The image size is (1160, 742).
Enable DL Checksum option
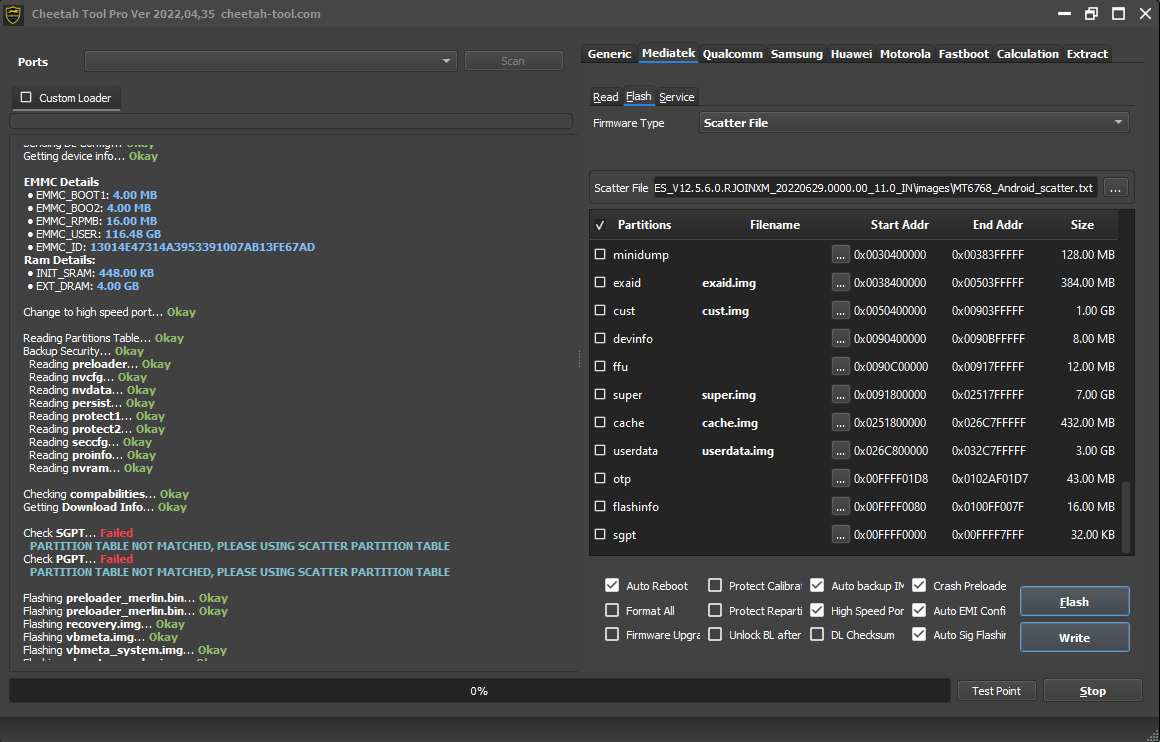point(817,634)
